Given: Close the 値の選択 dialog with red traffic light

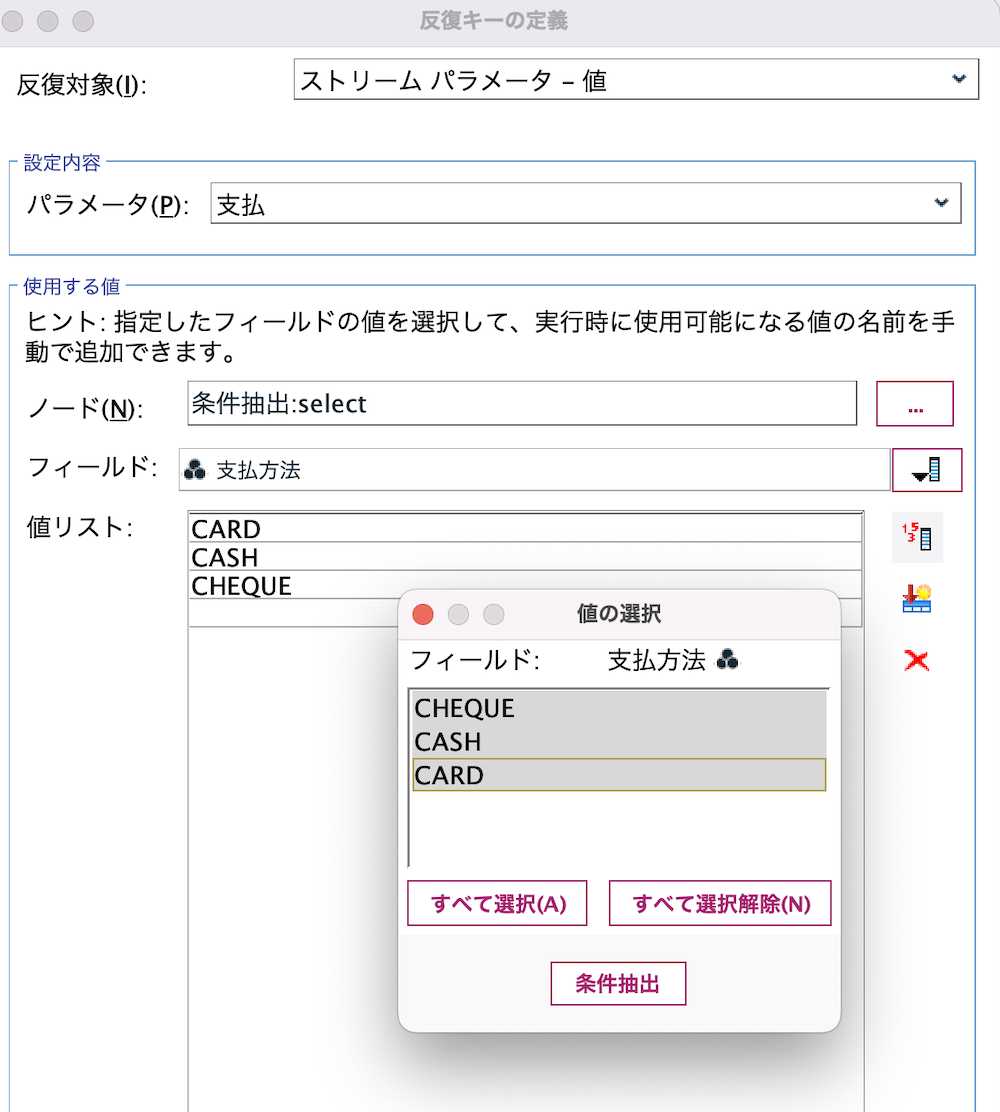Looking at the screenshot, I should (x=423, y=615).
